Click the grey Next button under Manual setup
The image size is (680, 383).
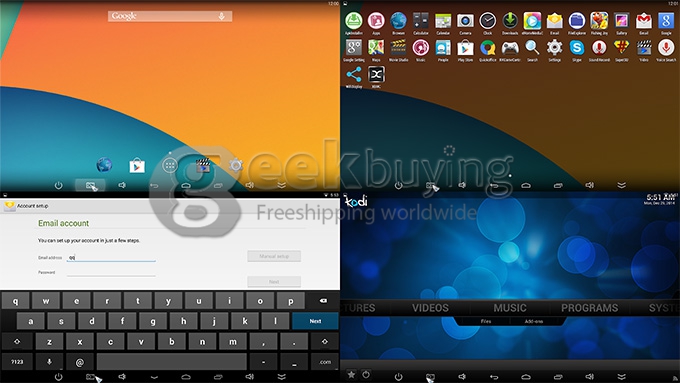274,282
